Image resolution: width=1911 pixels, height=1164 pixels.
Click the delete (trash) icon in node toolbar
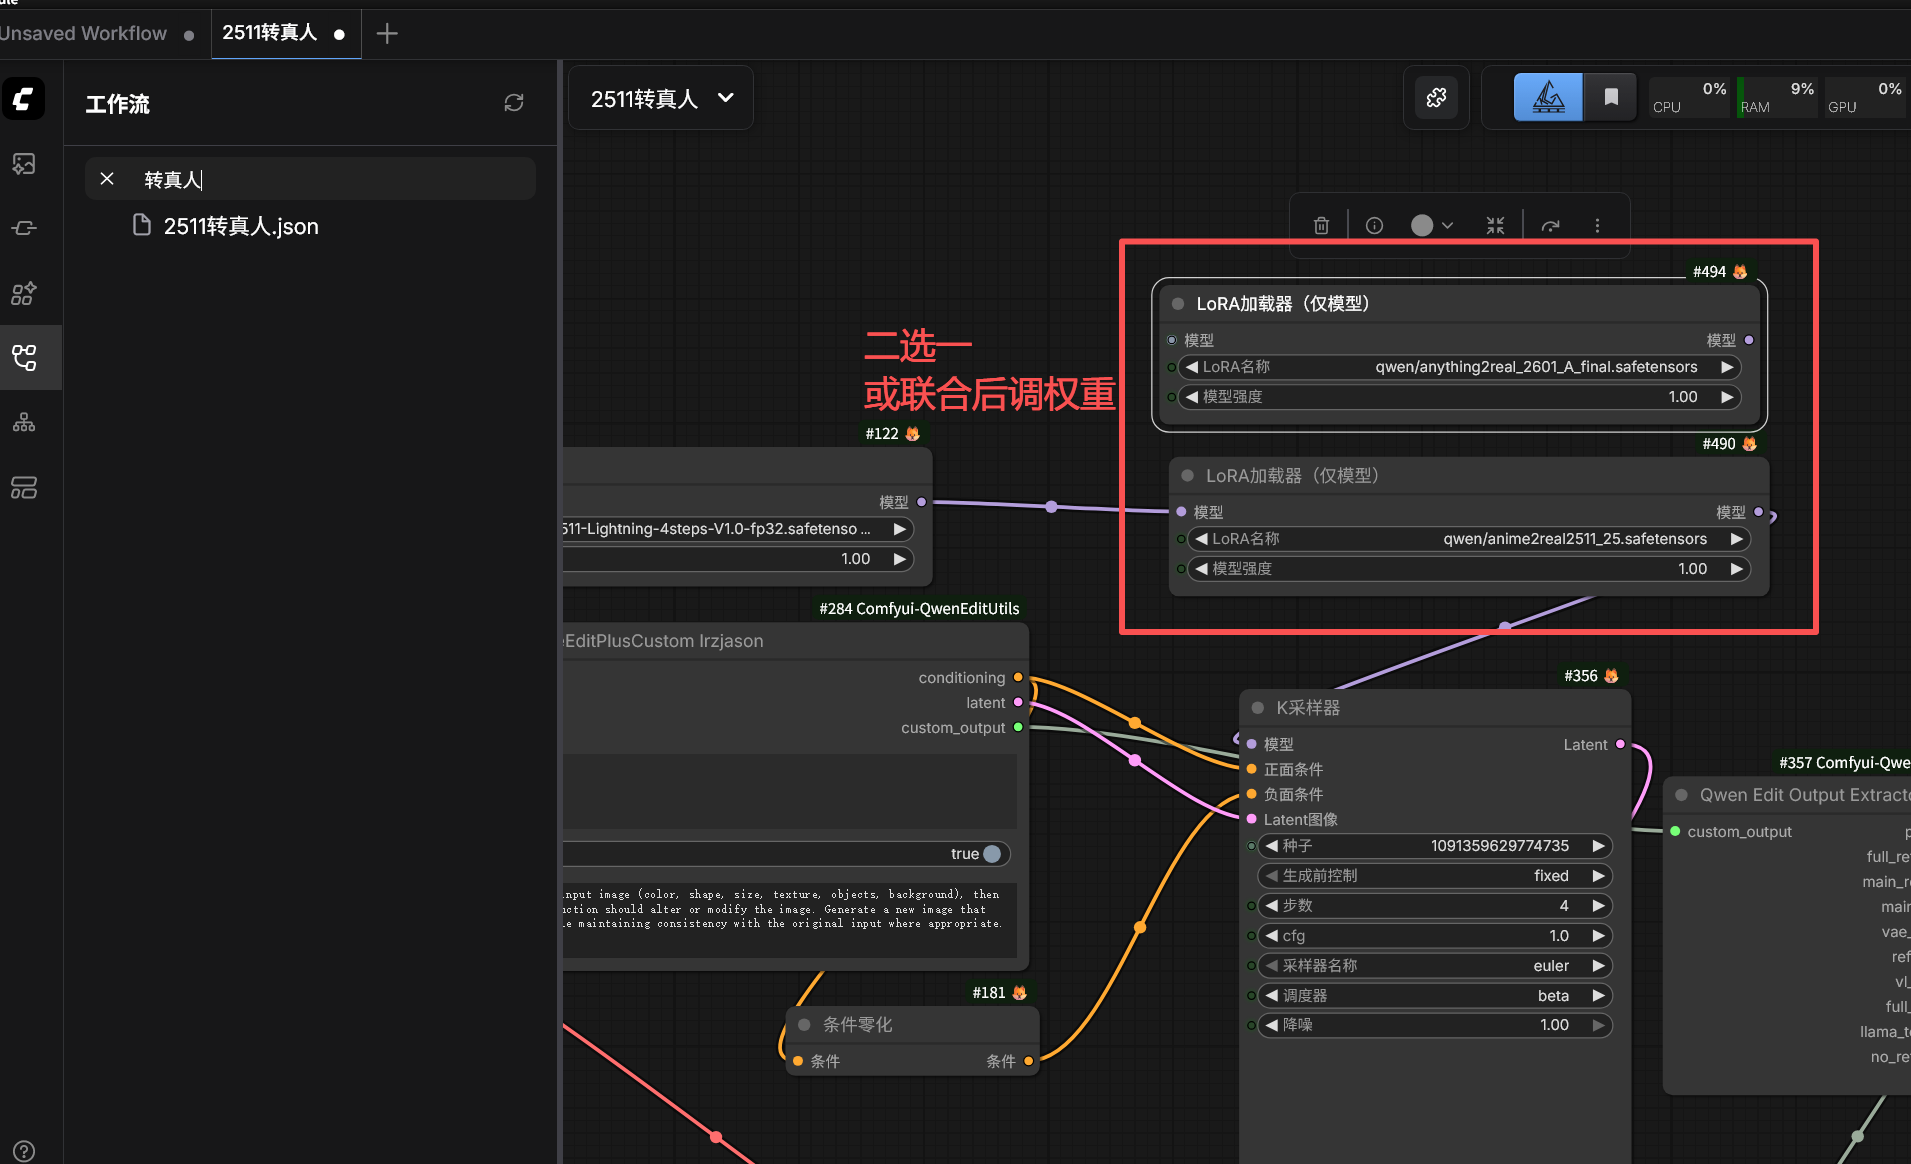1321,226
